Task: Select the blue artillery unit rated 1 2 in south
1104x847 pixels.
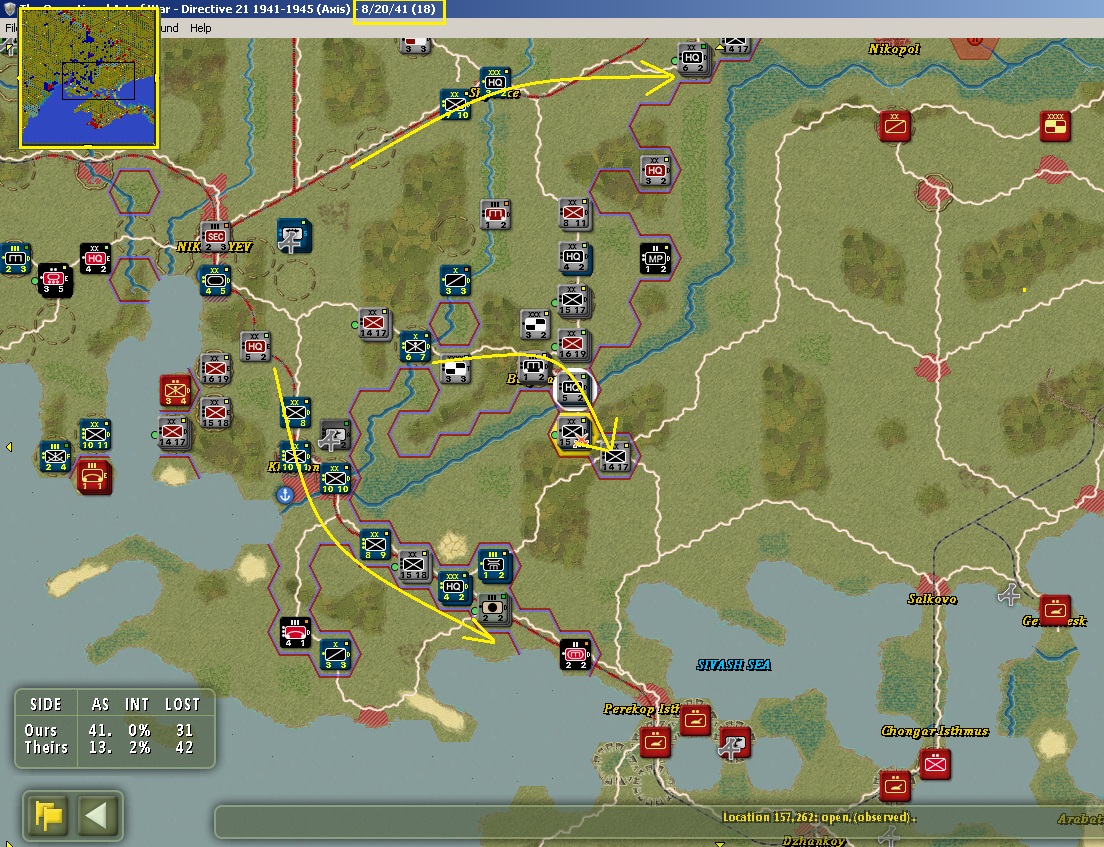Action: [494, 565]
